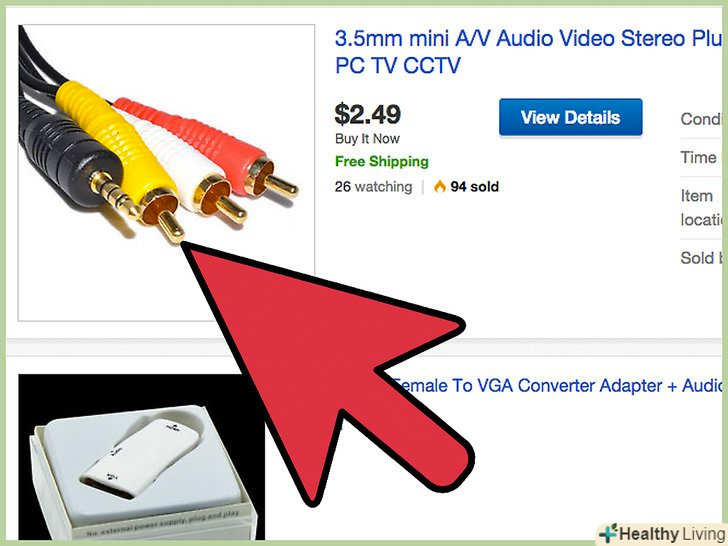Select the Time detail row
The image size is (728, 546).
click(x=701, y=157)
